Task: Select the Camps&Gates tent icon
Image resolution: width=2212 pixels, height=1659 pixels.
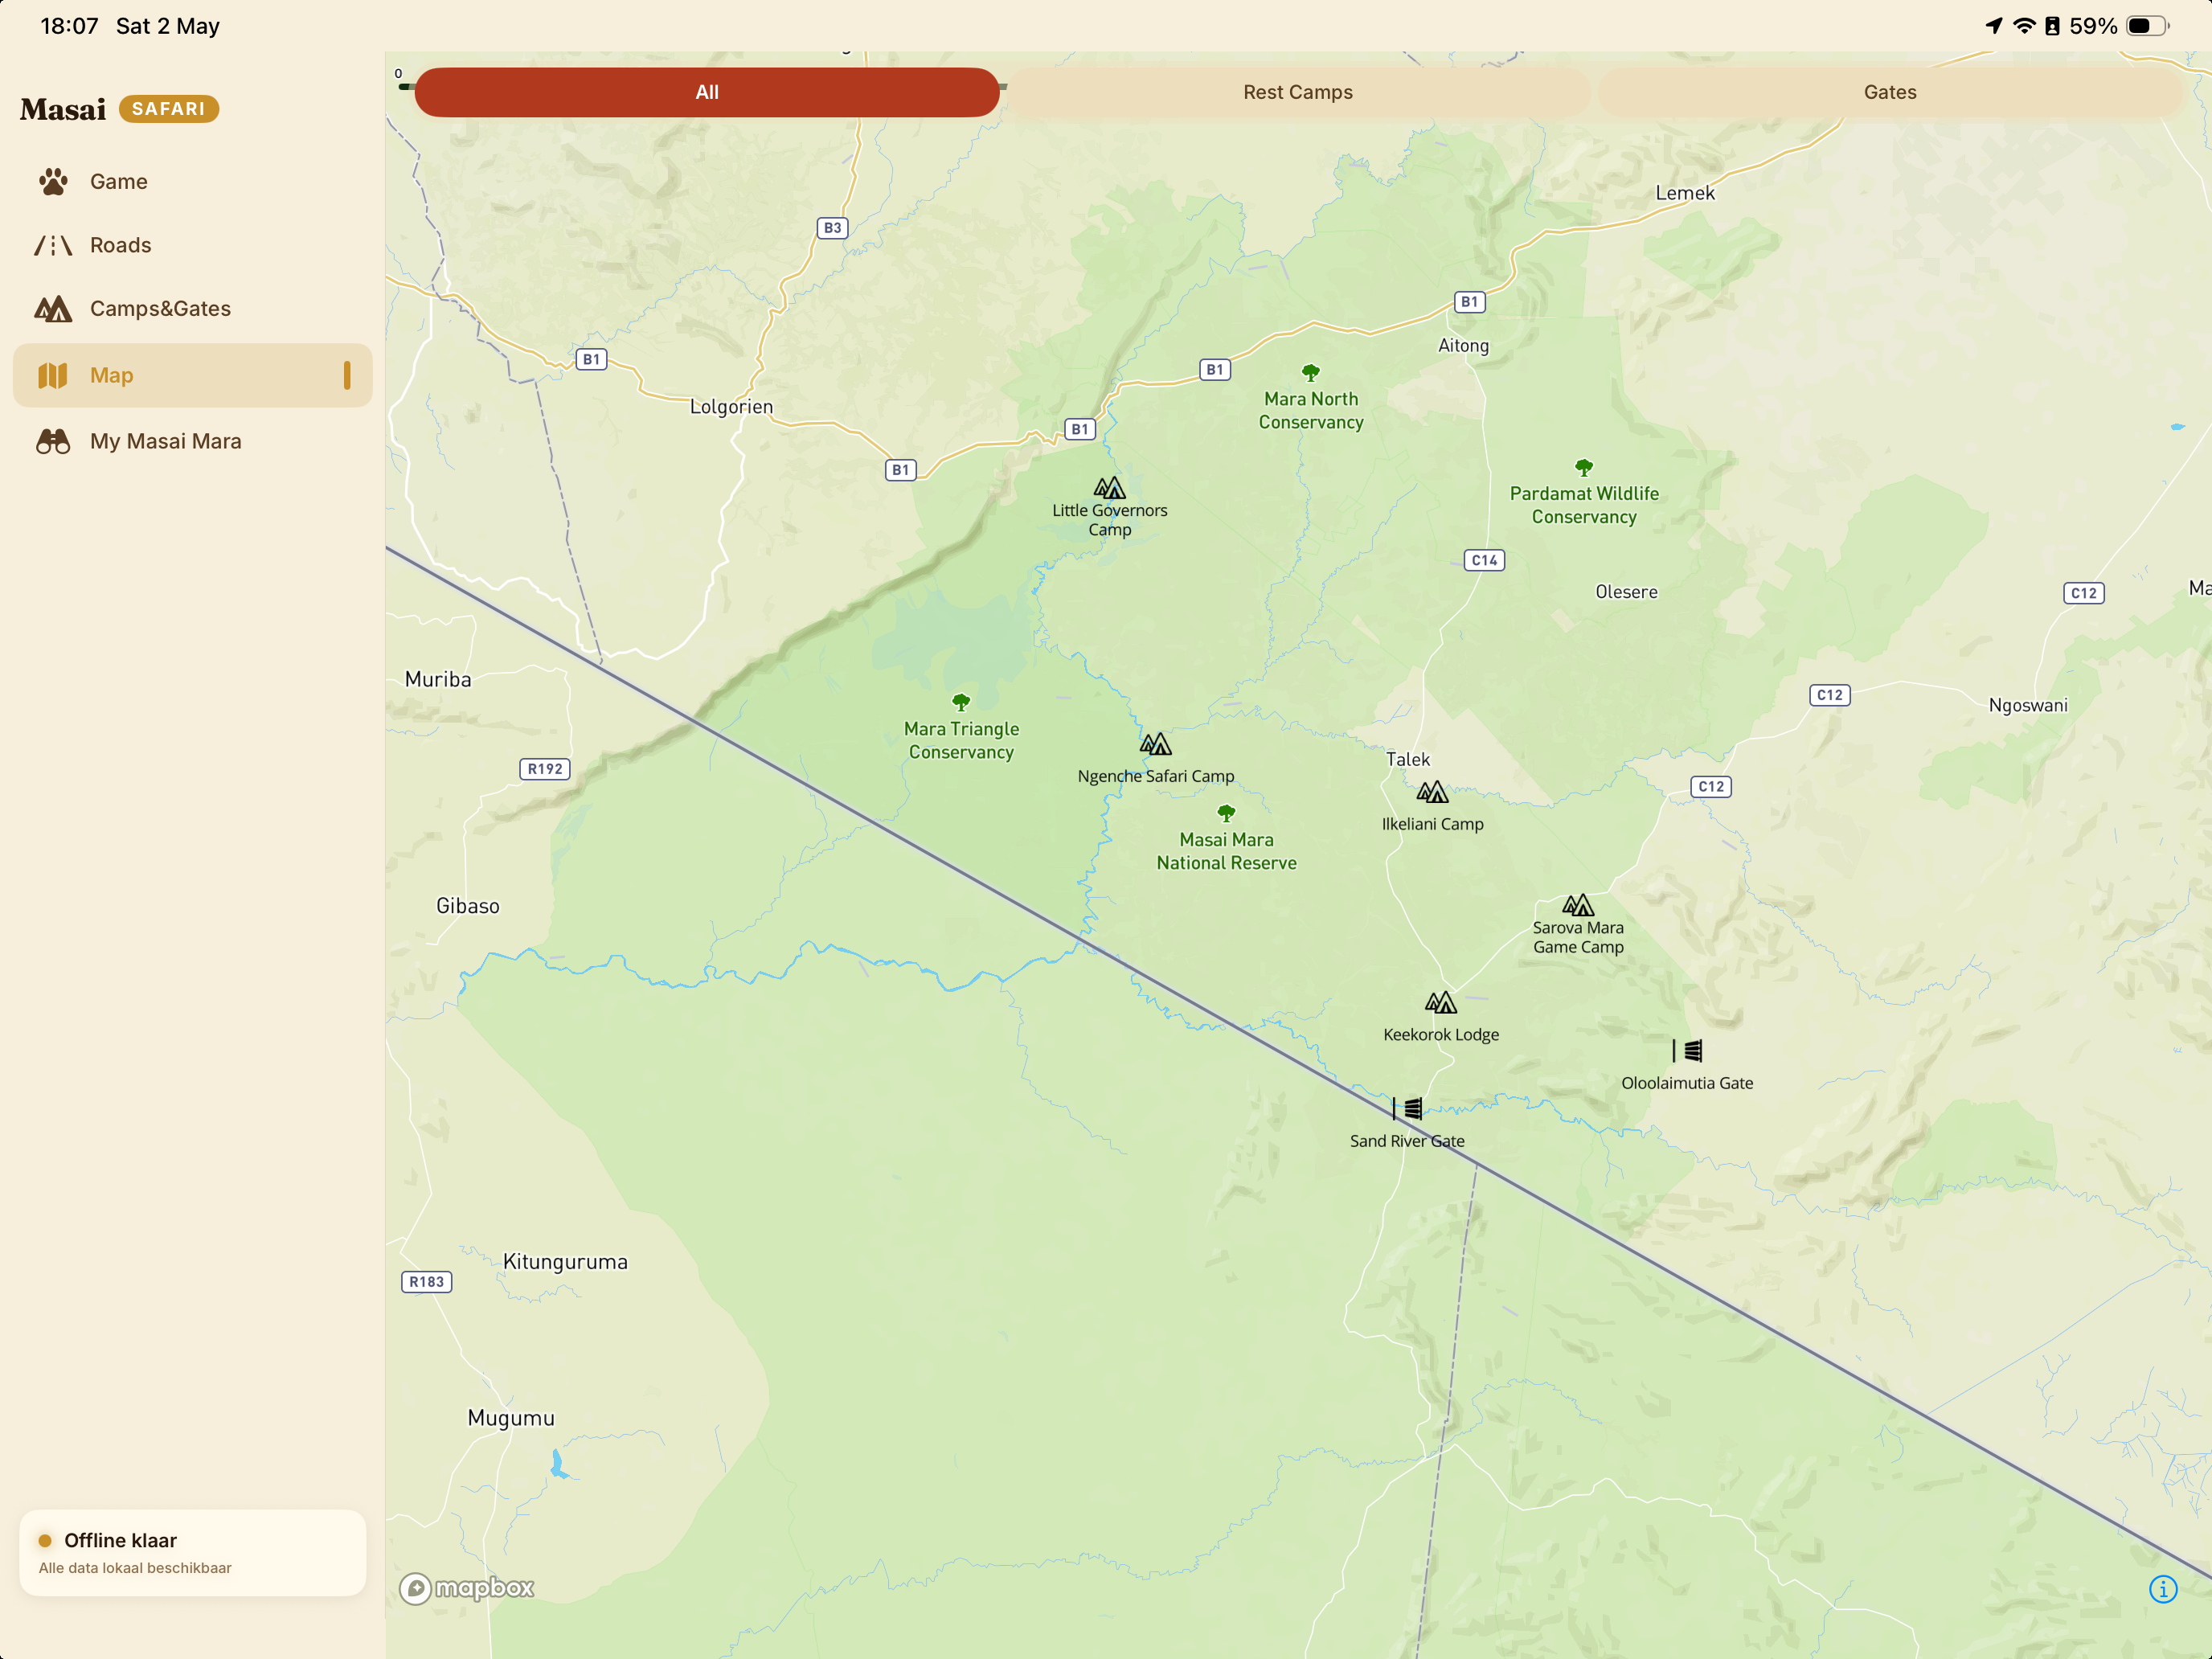Action: 53,309
